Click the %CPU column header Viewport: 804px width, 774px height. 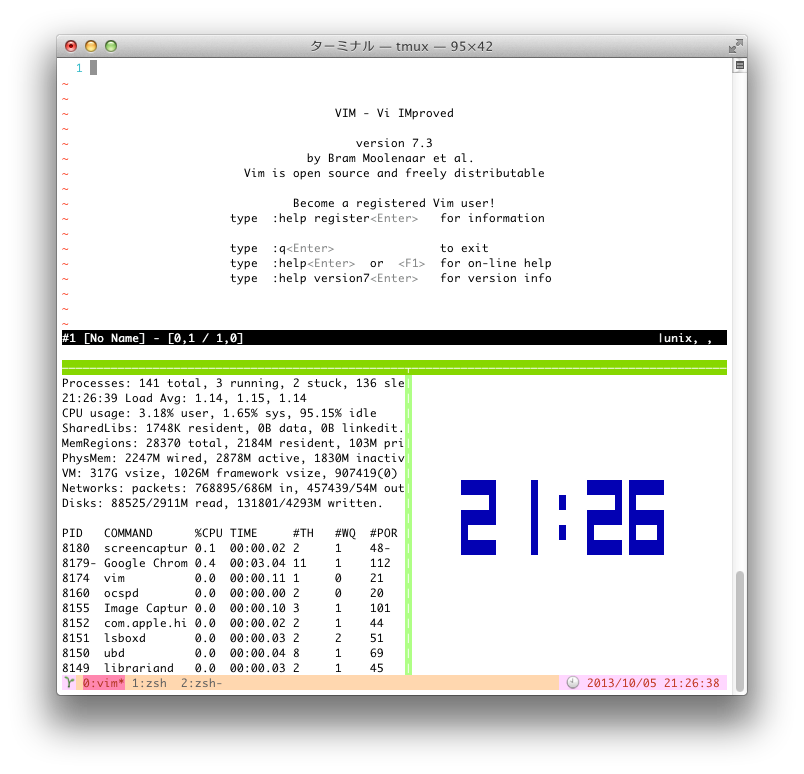coord(209,533)
